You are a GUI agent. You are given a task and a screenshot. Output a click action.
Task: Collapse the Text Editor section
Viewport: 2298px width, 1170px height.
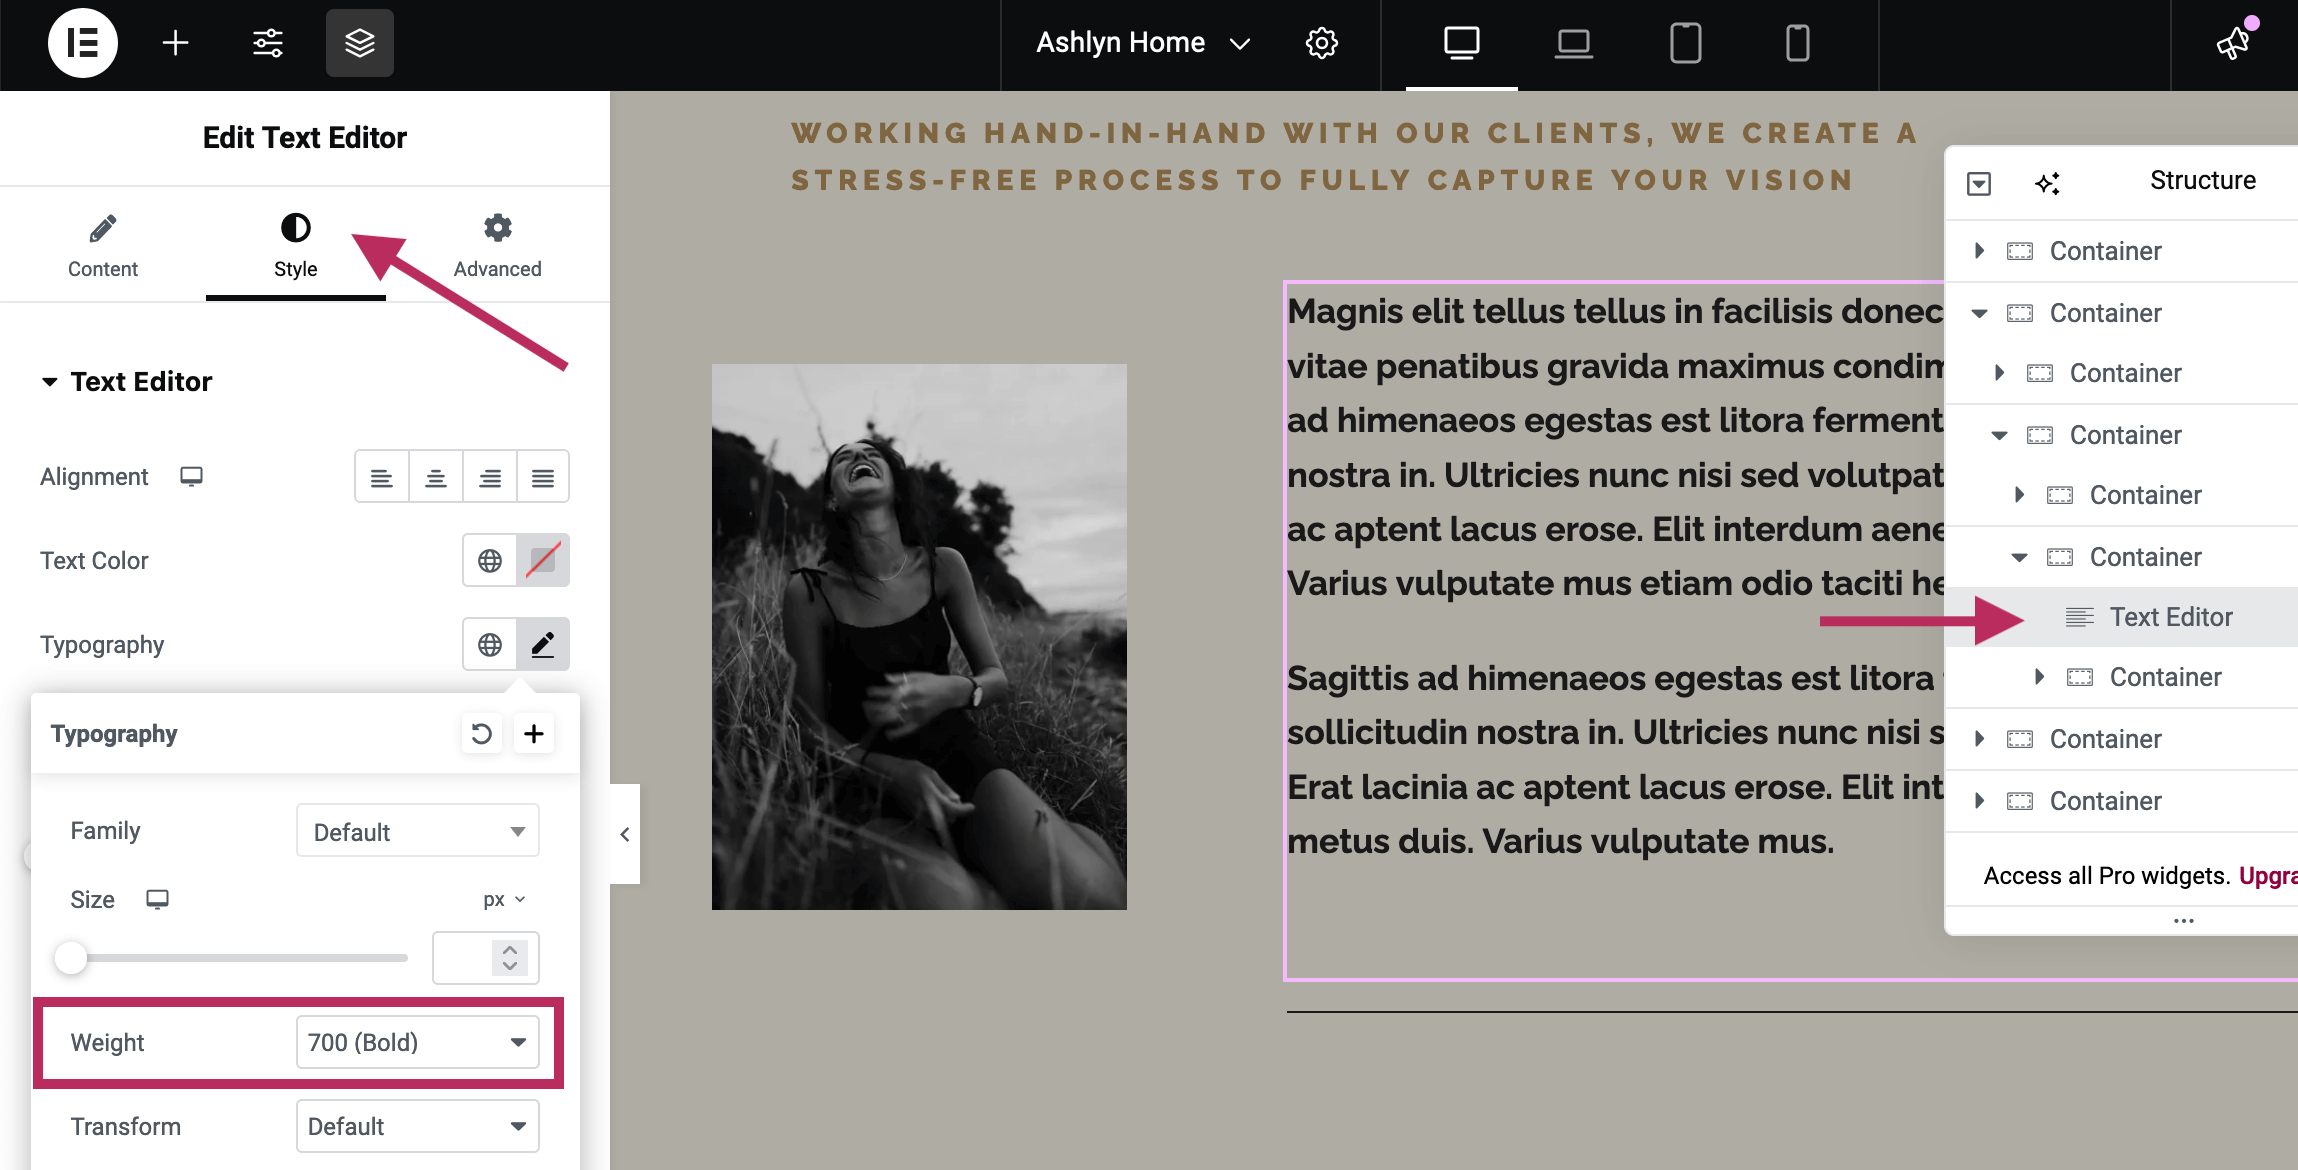(49, 382)
